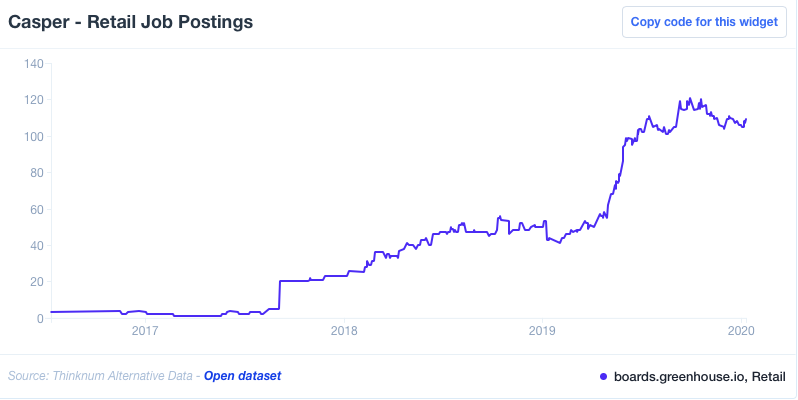Click the 'Copy code for this widget' button
This screenshot has width=798, height=400.
point(704,22)
